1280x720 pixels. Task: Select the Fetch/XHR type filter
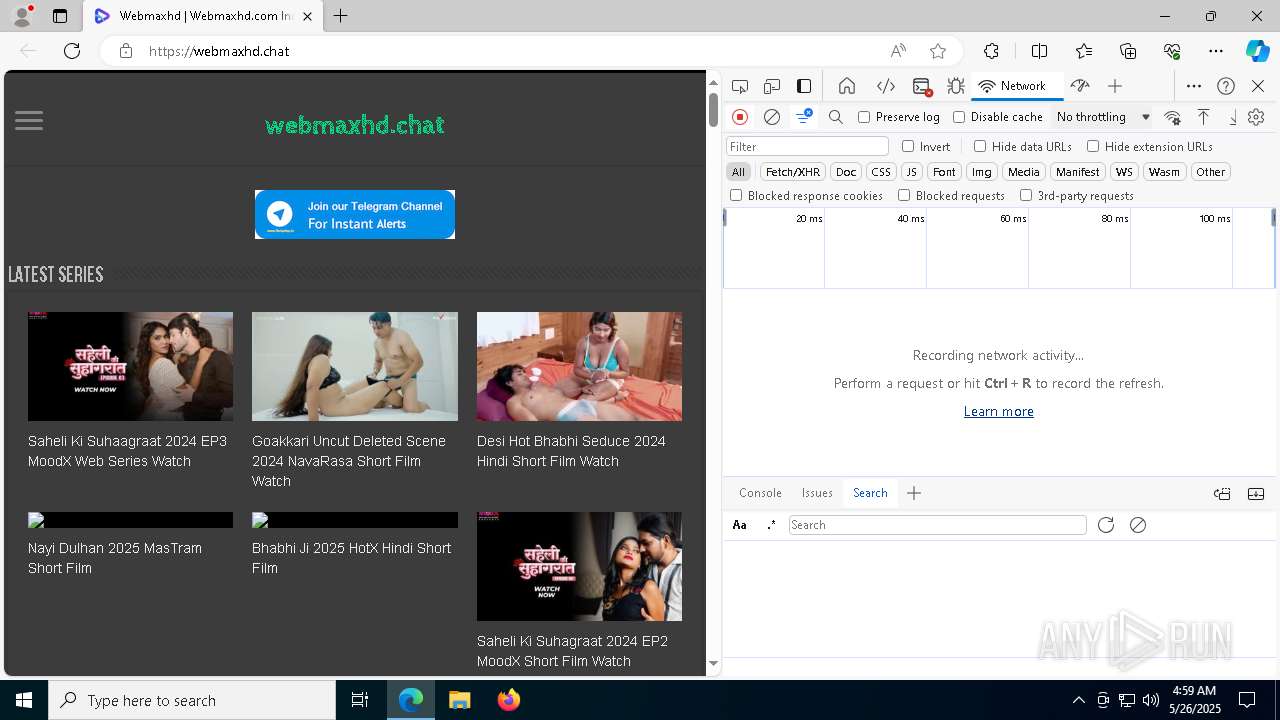coord(793,172)
